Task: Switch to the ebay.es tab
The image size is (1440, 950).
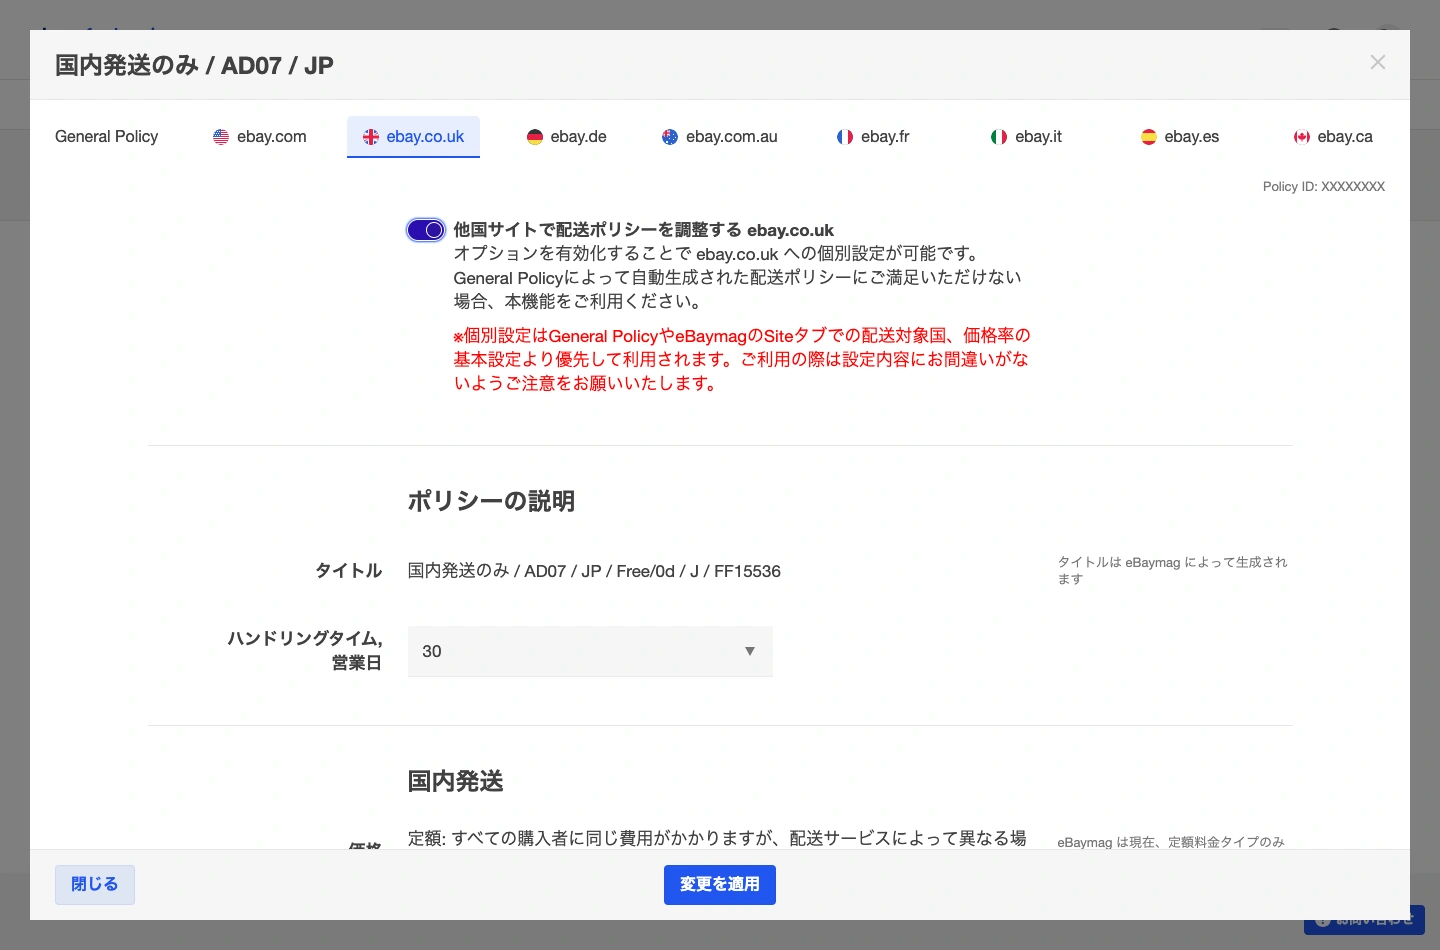Action: [x=1180, y=137]
